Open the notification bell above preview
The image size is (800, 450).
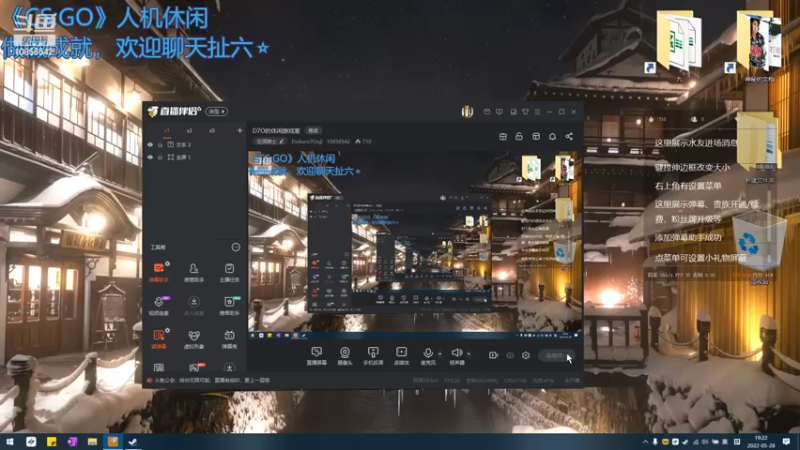tap(552, 136)
